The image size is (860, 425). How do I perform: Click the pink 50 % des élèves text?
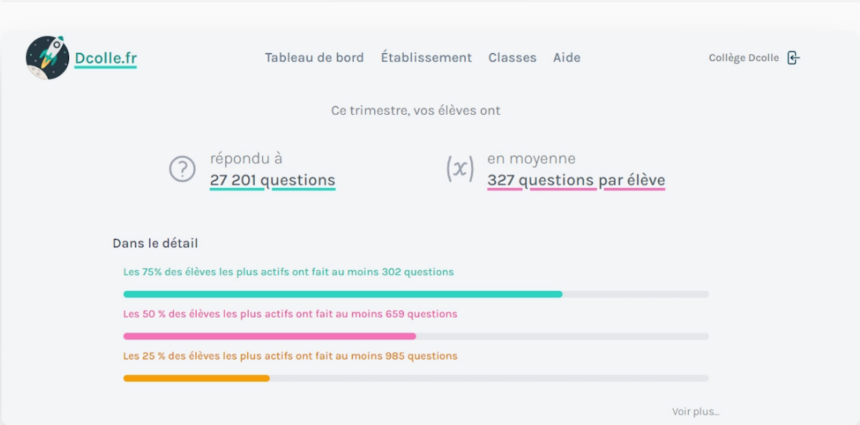tap(290, 314)
